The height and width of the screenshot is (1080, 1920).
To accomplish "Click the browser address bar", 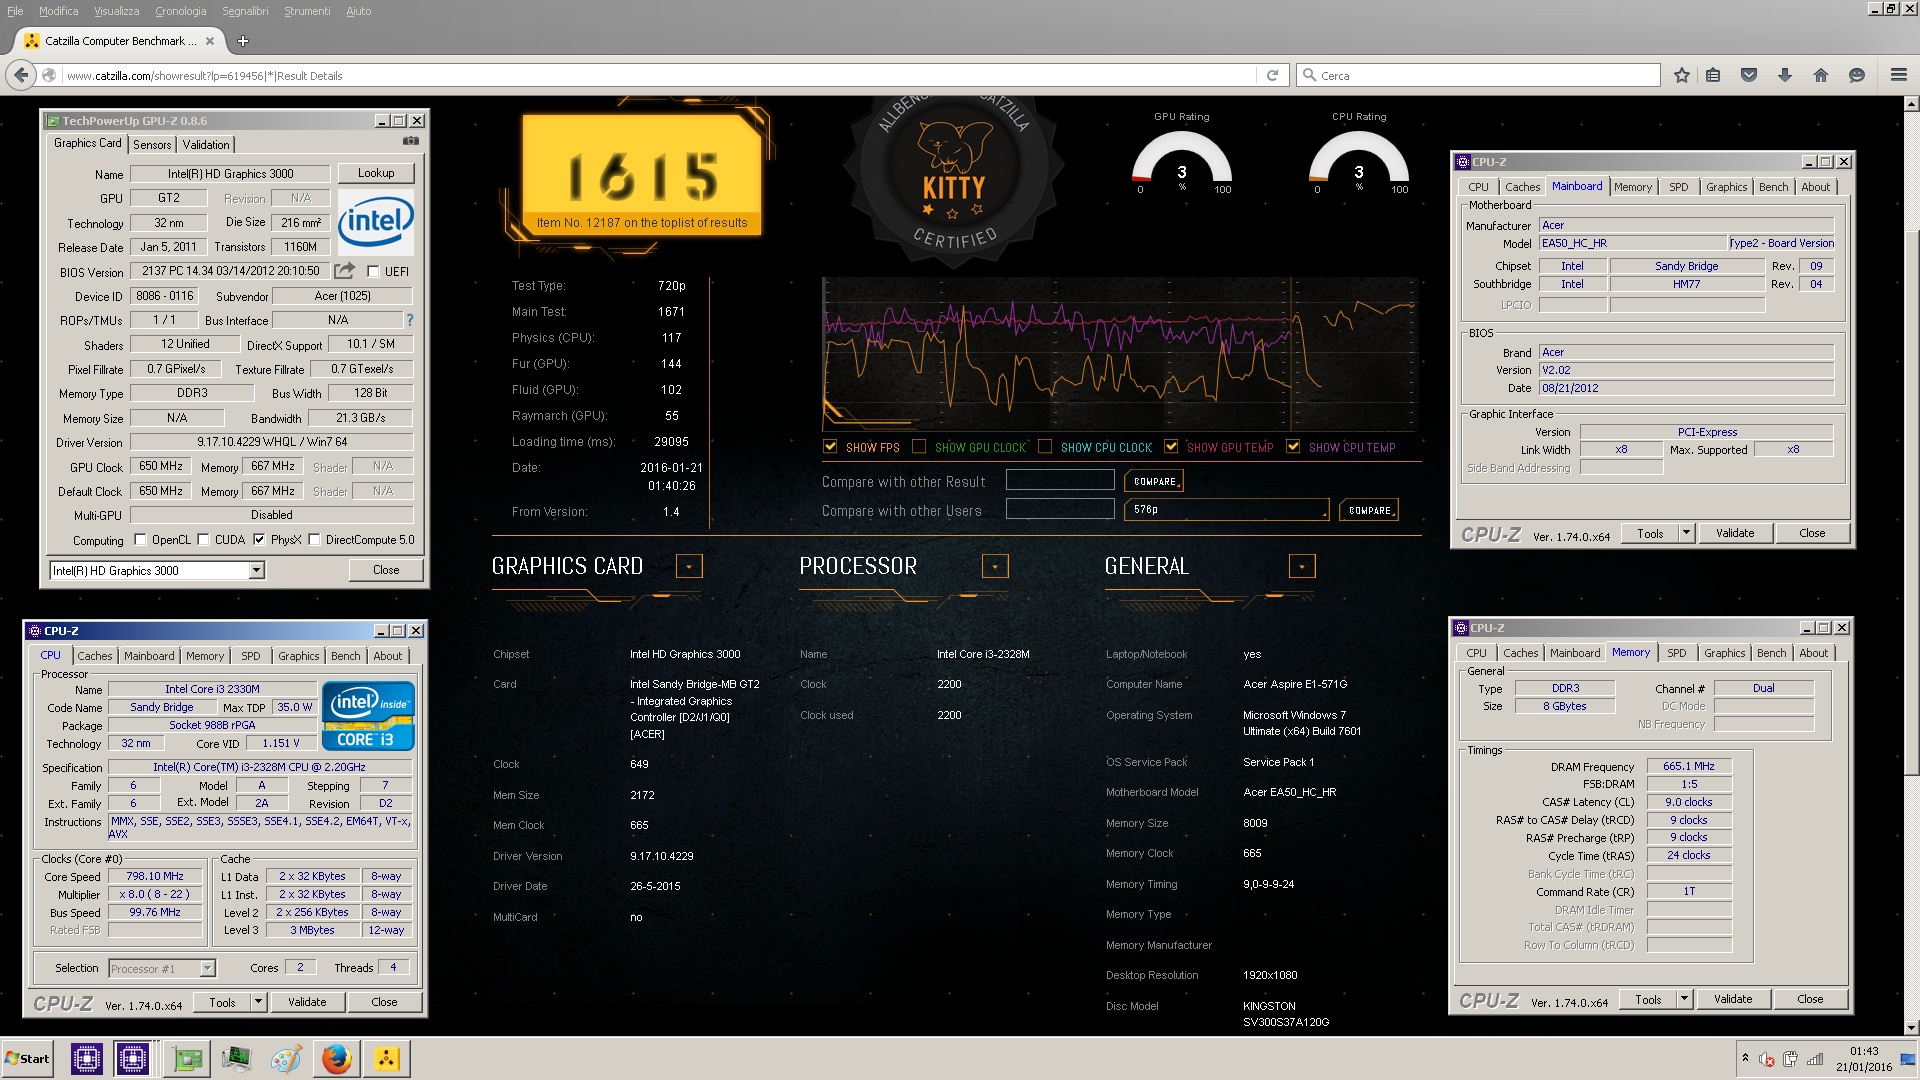I will 658,75.
